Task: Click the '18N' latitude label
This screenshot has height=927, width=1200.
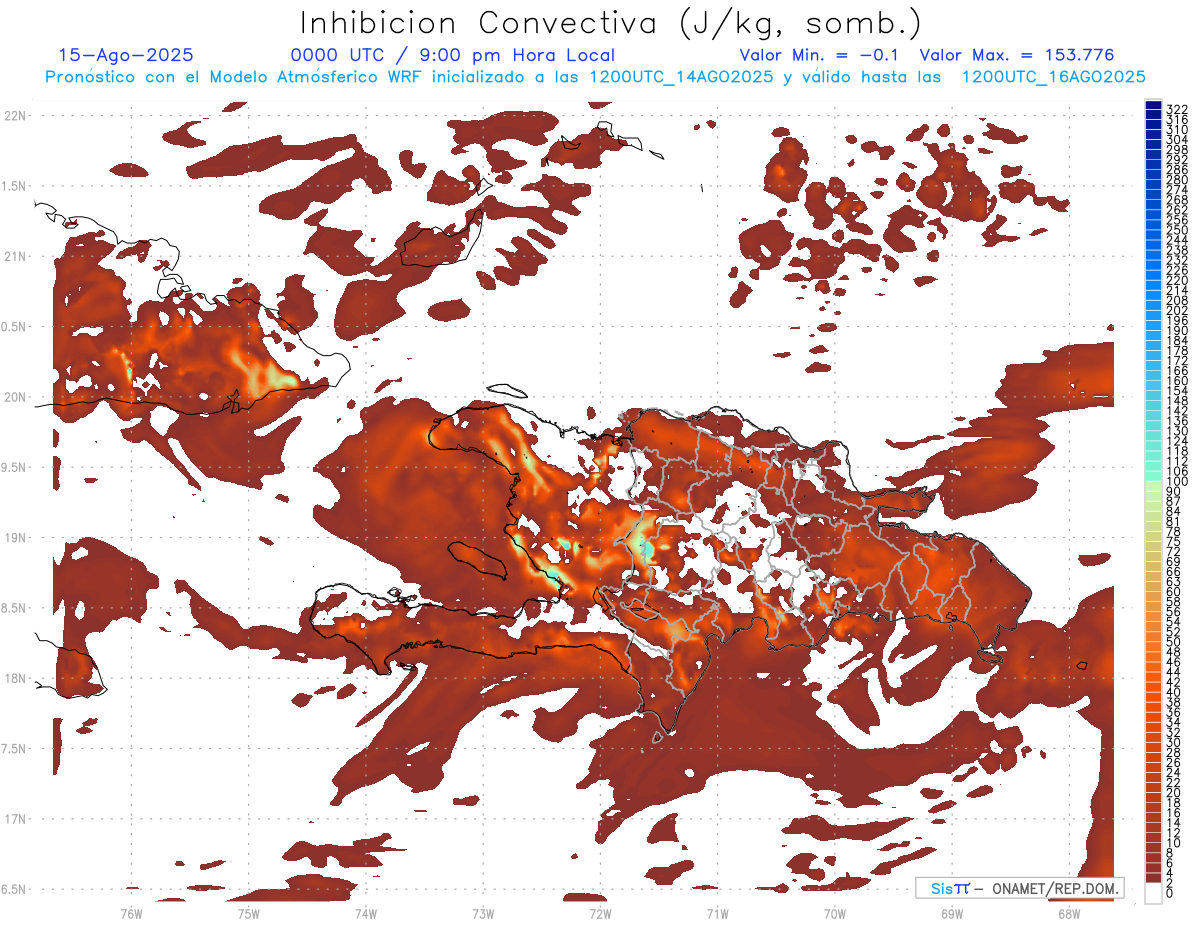Action: click(x=15, y=679)
